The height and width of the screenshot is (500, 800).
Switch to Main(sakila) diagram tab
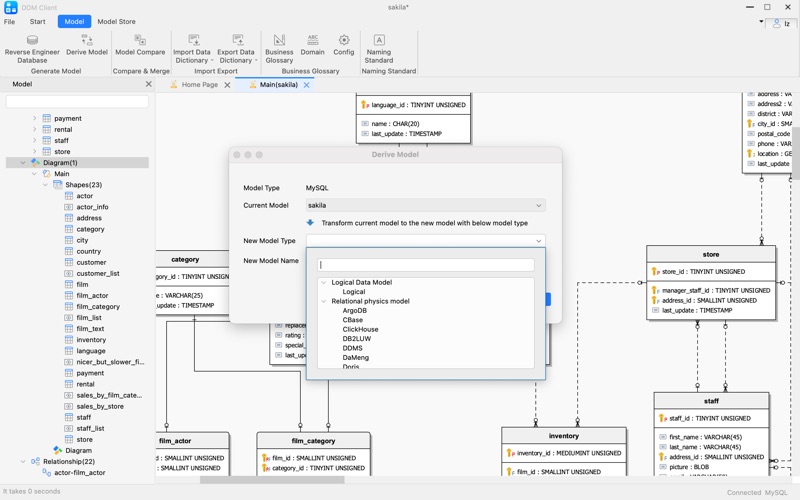(x=279, y=85)
